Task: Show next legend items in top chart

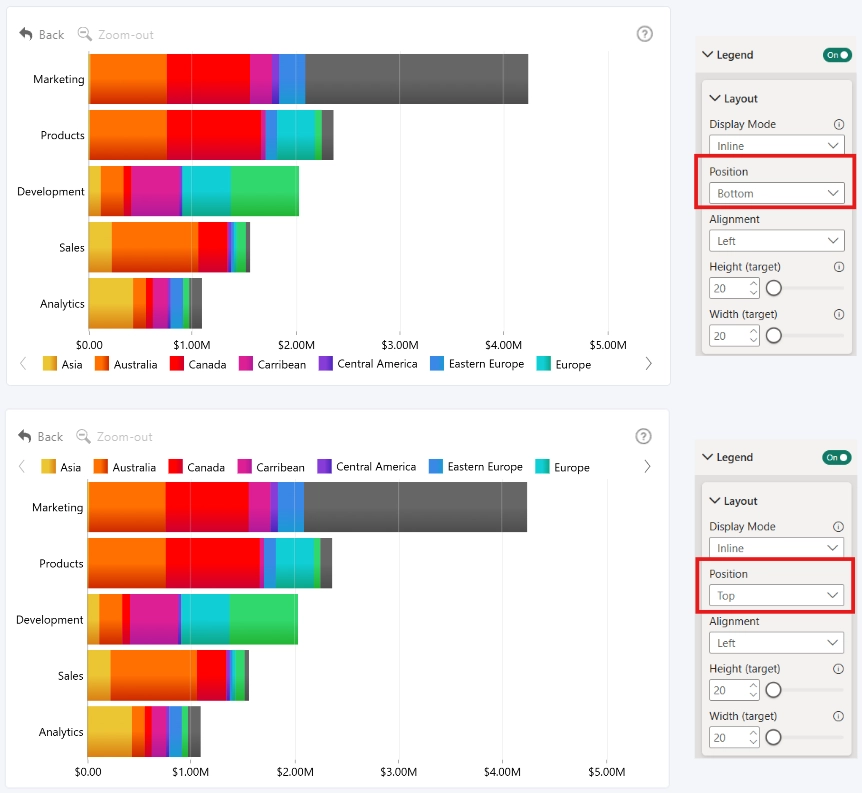Action: click(648, 364)
